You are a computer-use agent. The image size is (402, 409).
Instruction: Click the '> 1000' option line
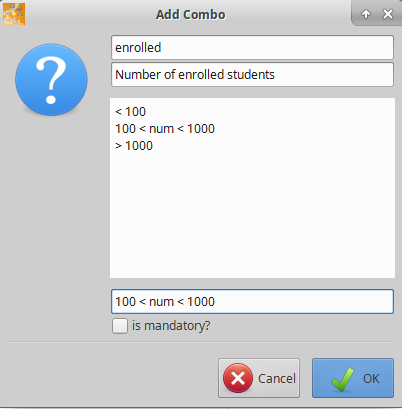click(134, 146)
